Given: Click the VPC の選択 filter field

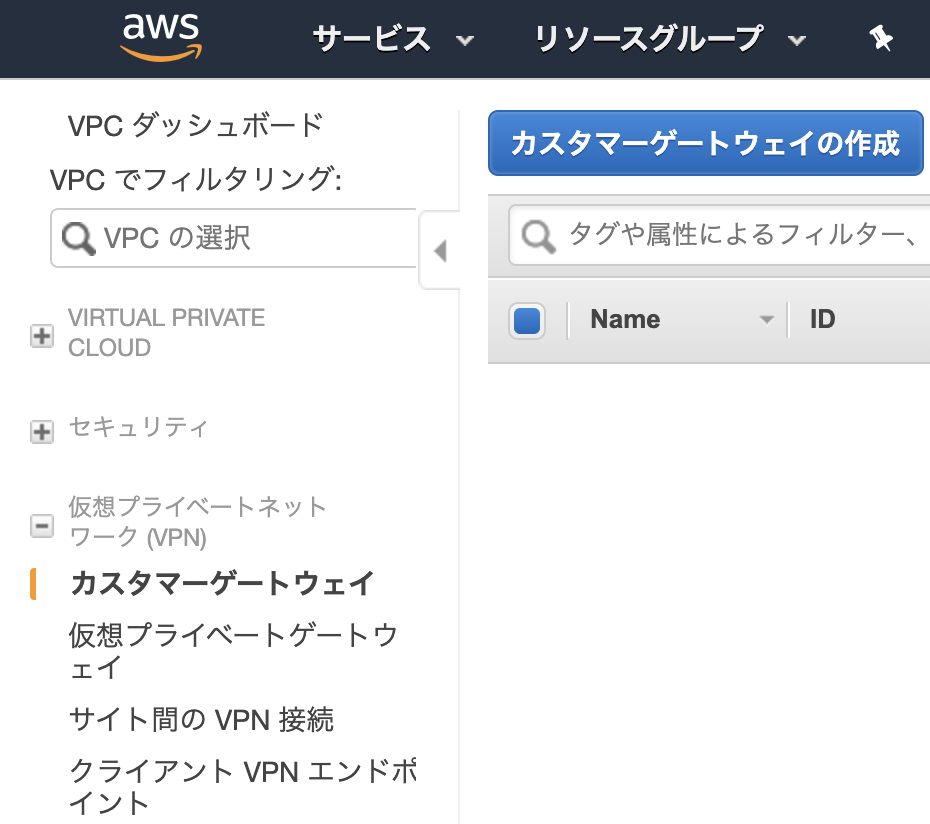Looking at the screenshot, I should tap(234, 238).
